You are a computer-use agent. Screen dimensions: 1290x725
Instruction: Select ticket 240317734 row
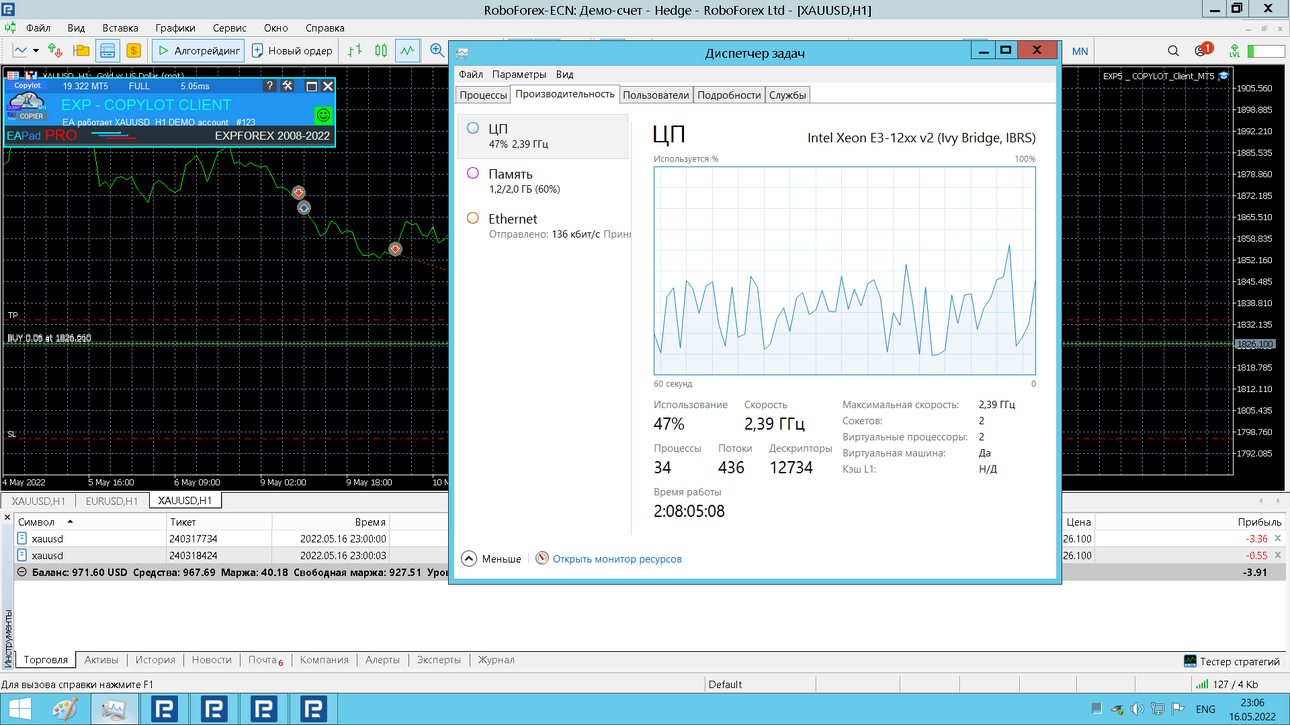point(650,539)
